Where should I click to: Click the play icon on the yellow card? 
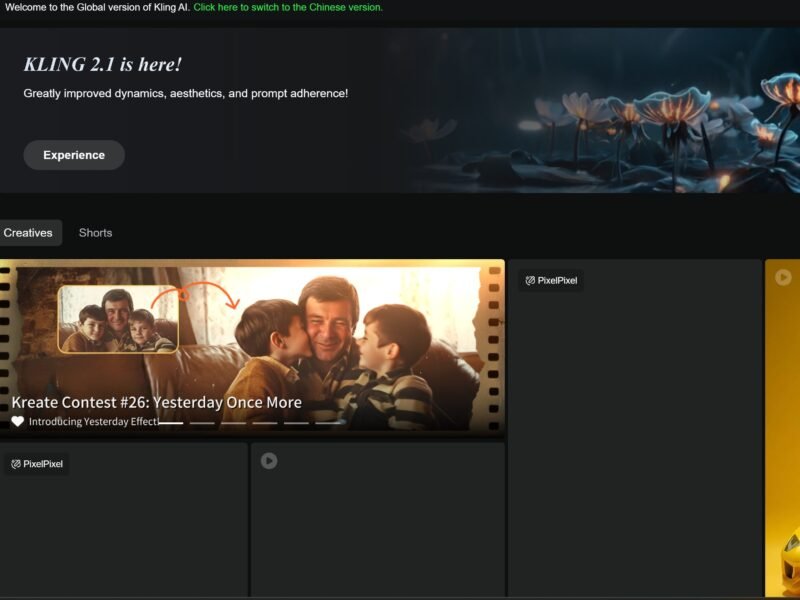click(x=783, y=277)
